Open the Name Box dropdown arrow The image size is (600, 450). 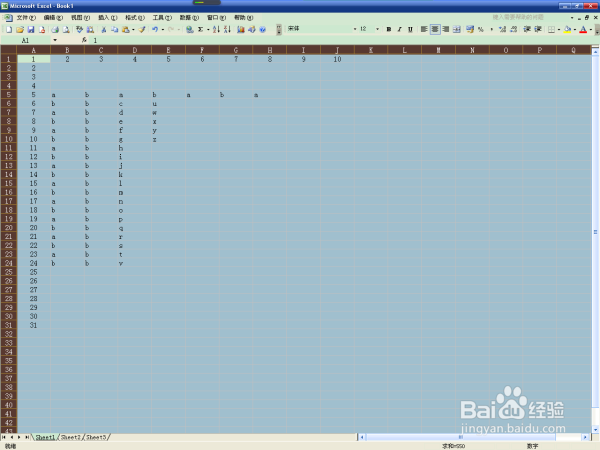click(55, 40)
